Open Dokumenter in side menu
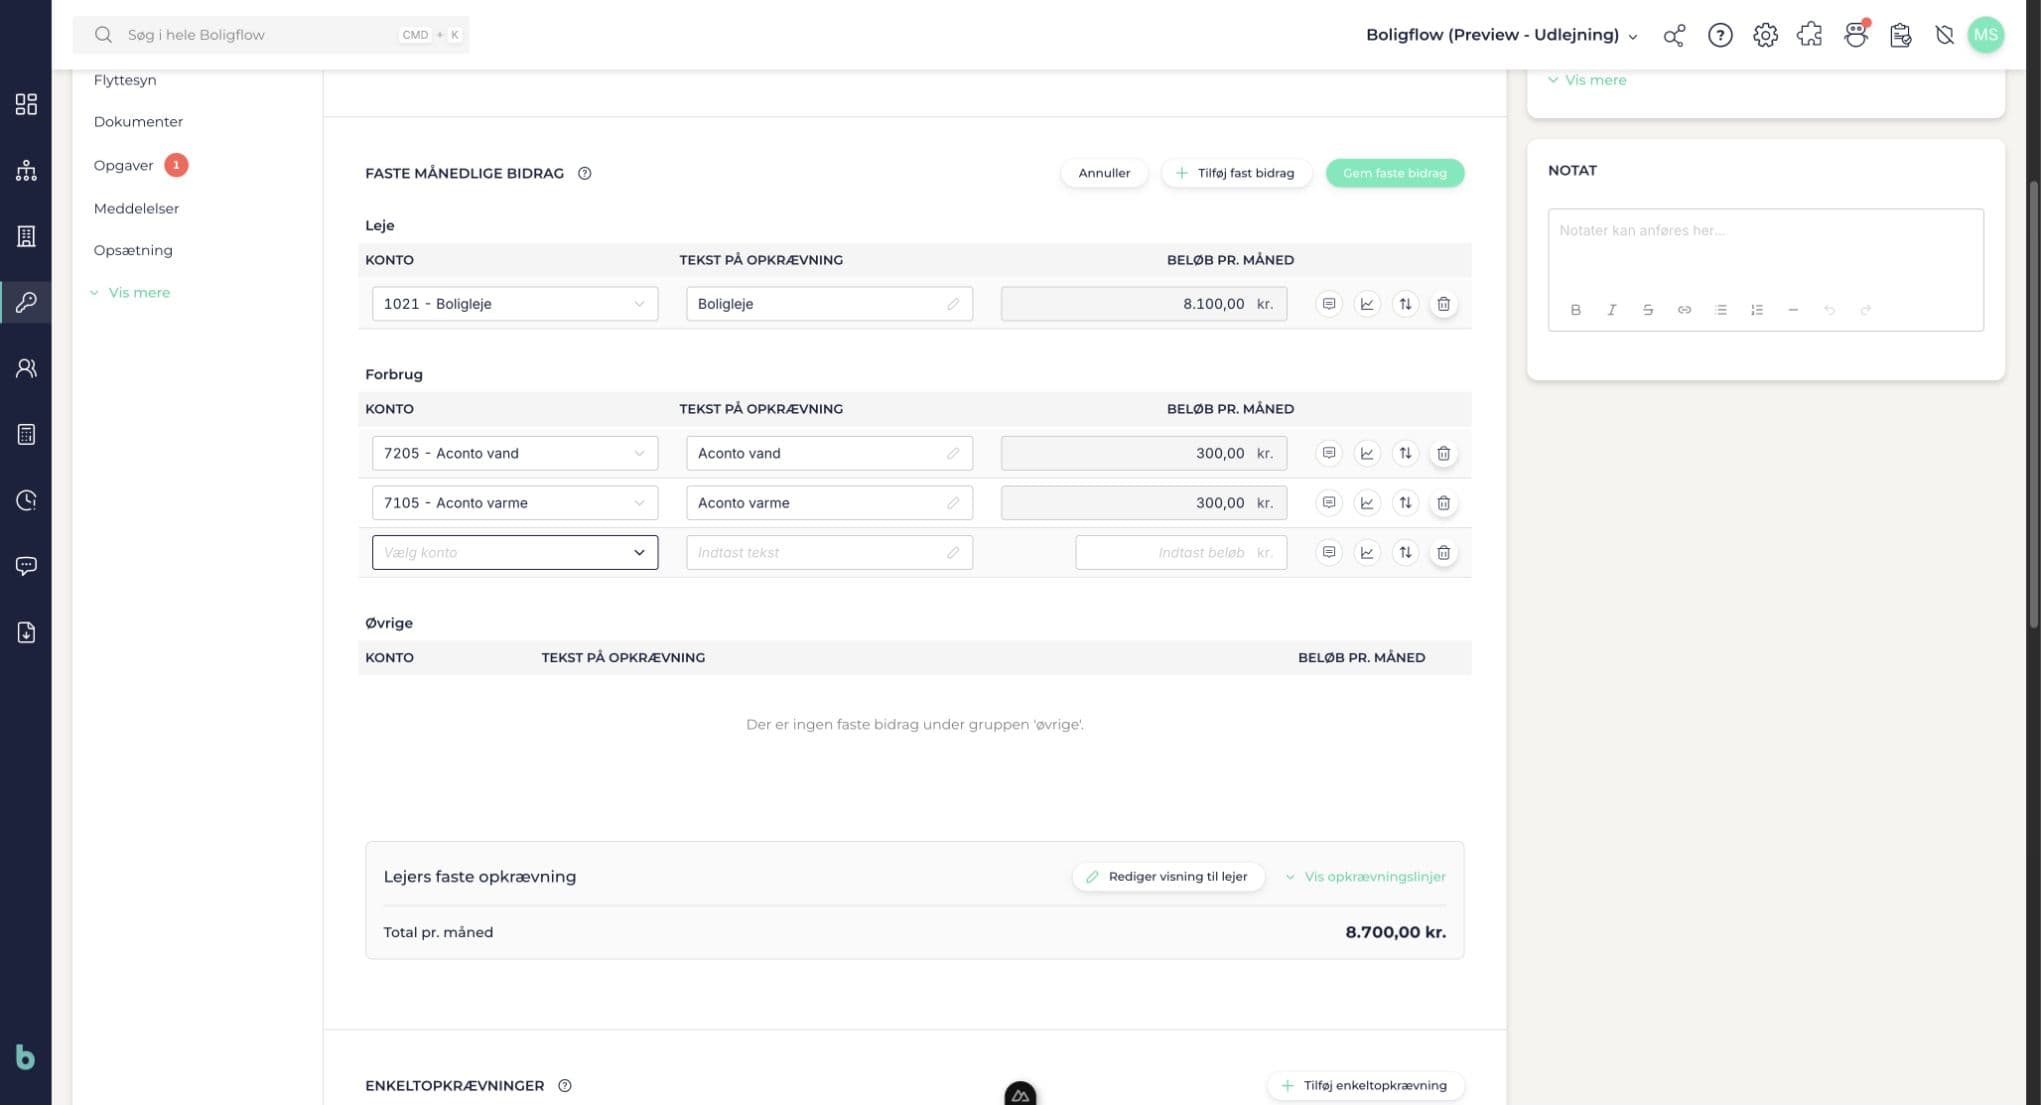2041x1105 pixels. pos(138,122)
